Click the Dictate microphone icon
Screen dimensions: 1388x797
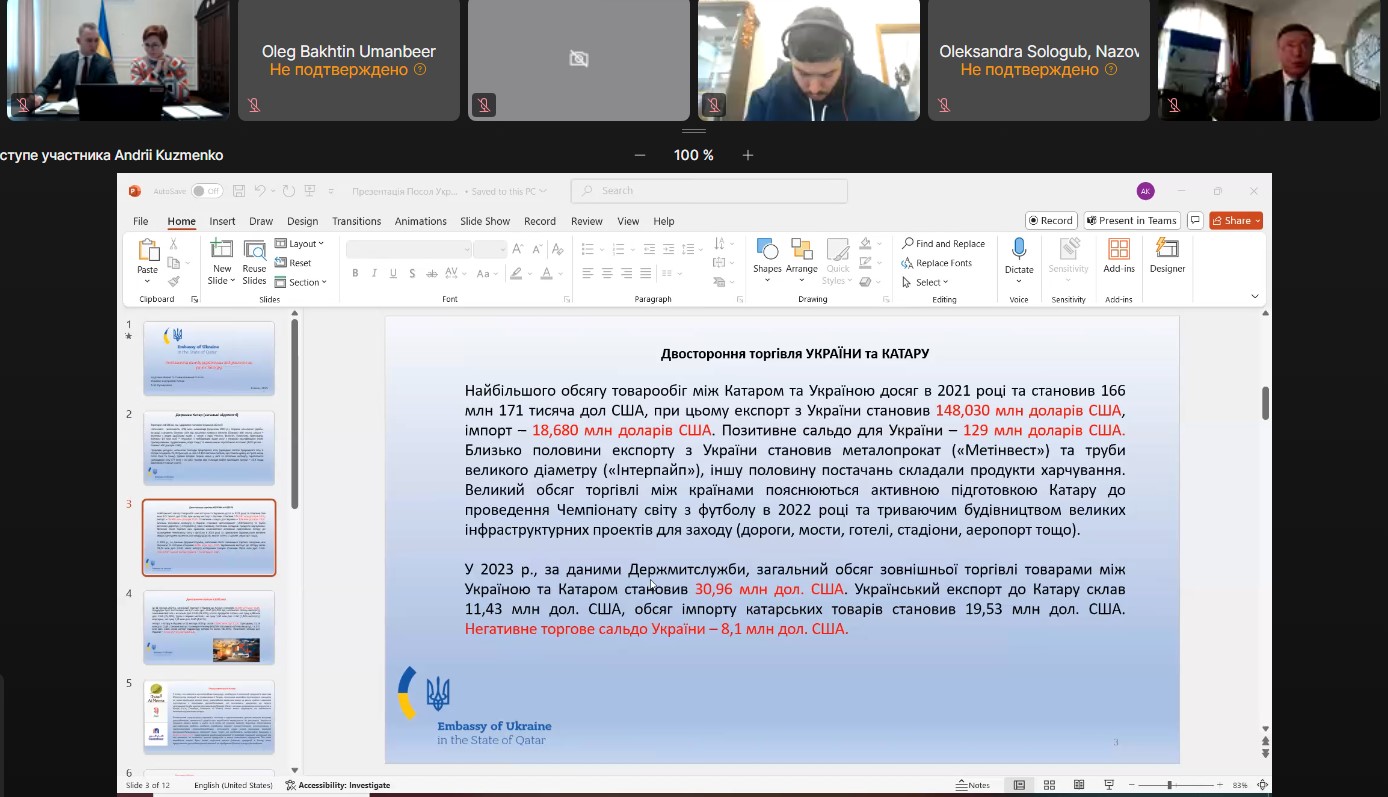tap(1019, 250)
